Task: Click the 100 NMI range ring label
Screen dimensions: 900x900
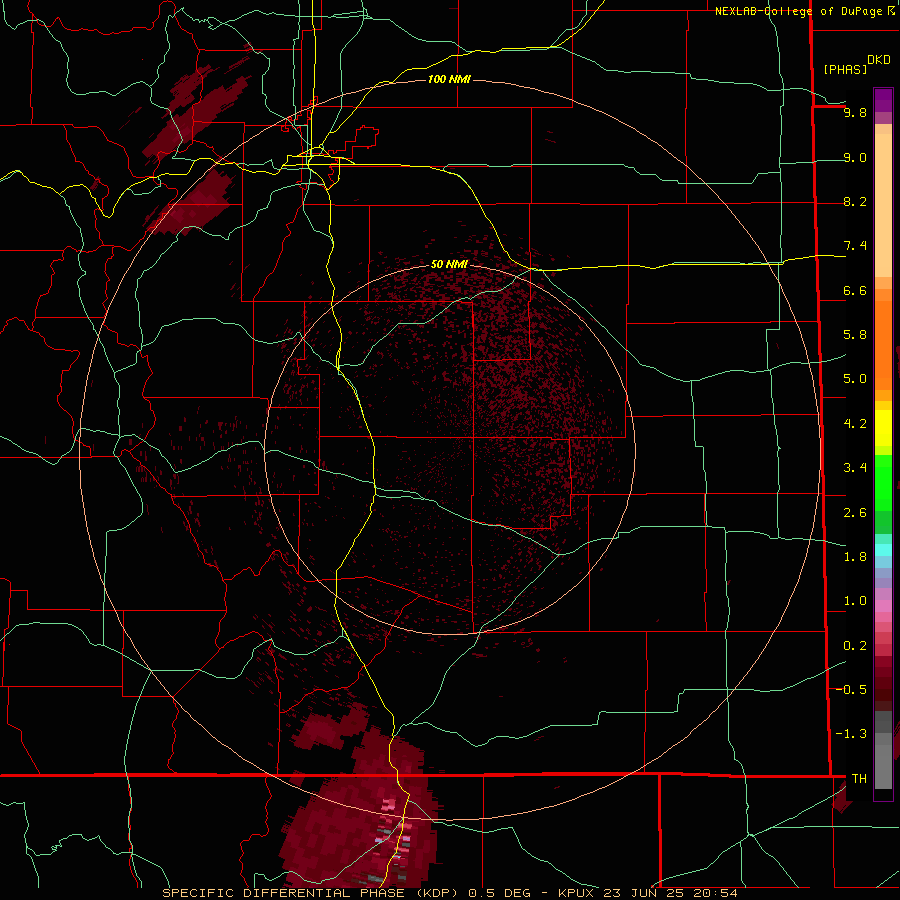Action: 449,79
